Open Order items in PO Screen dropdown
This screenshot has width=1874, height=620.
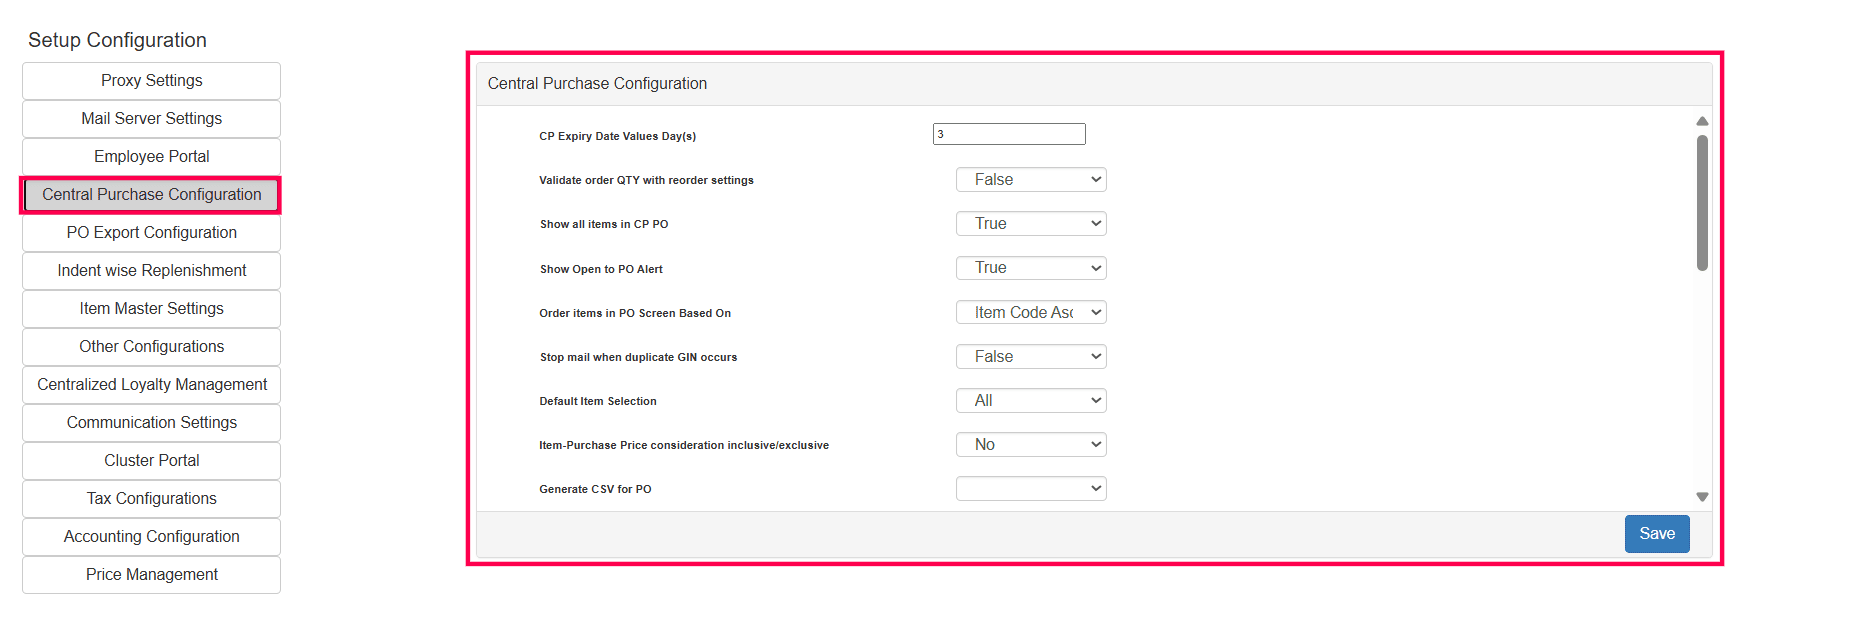coord(1030,313)
